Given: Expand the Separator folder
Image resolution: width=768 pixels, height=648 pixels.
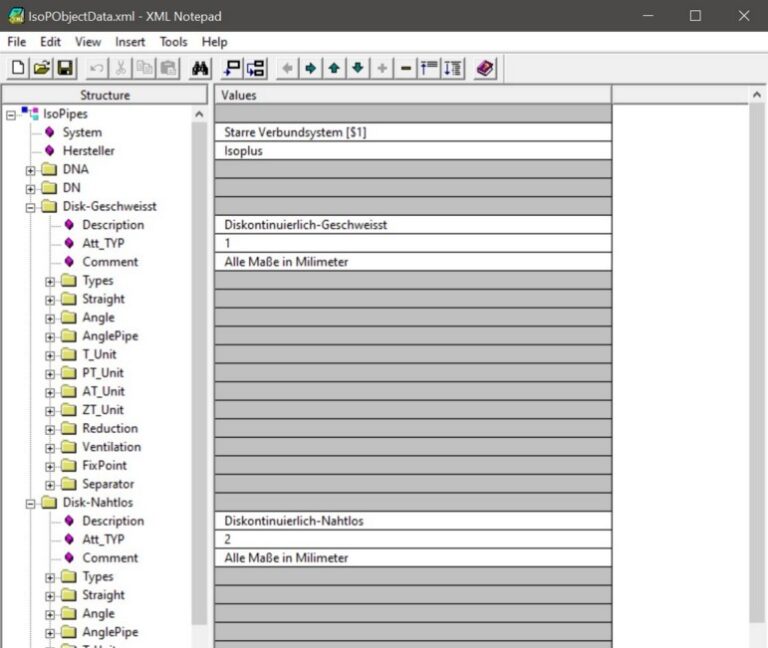Looking at the screenshot, I should pyautogui.click(x=50, y=485).
